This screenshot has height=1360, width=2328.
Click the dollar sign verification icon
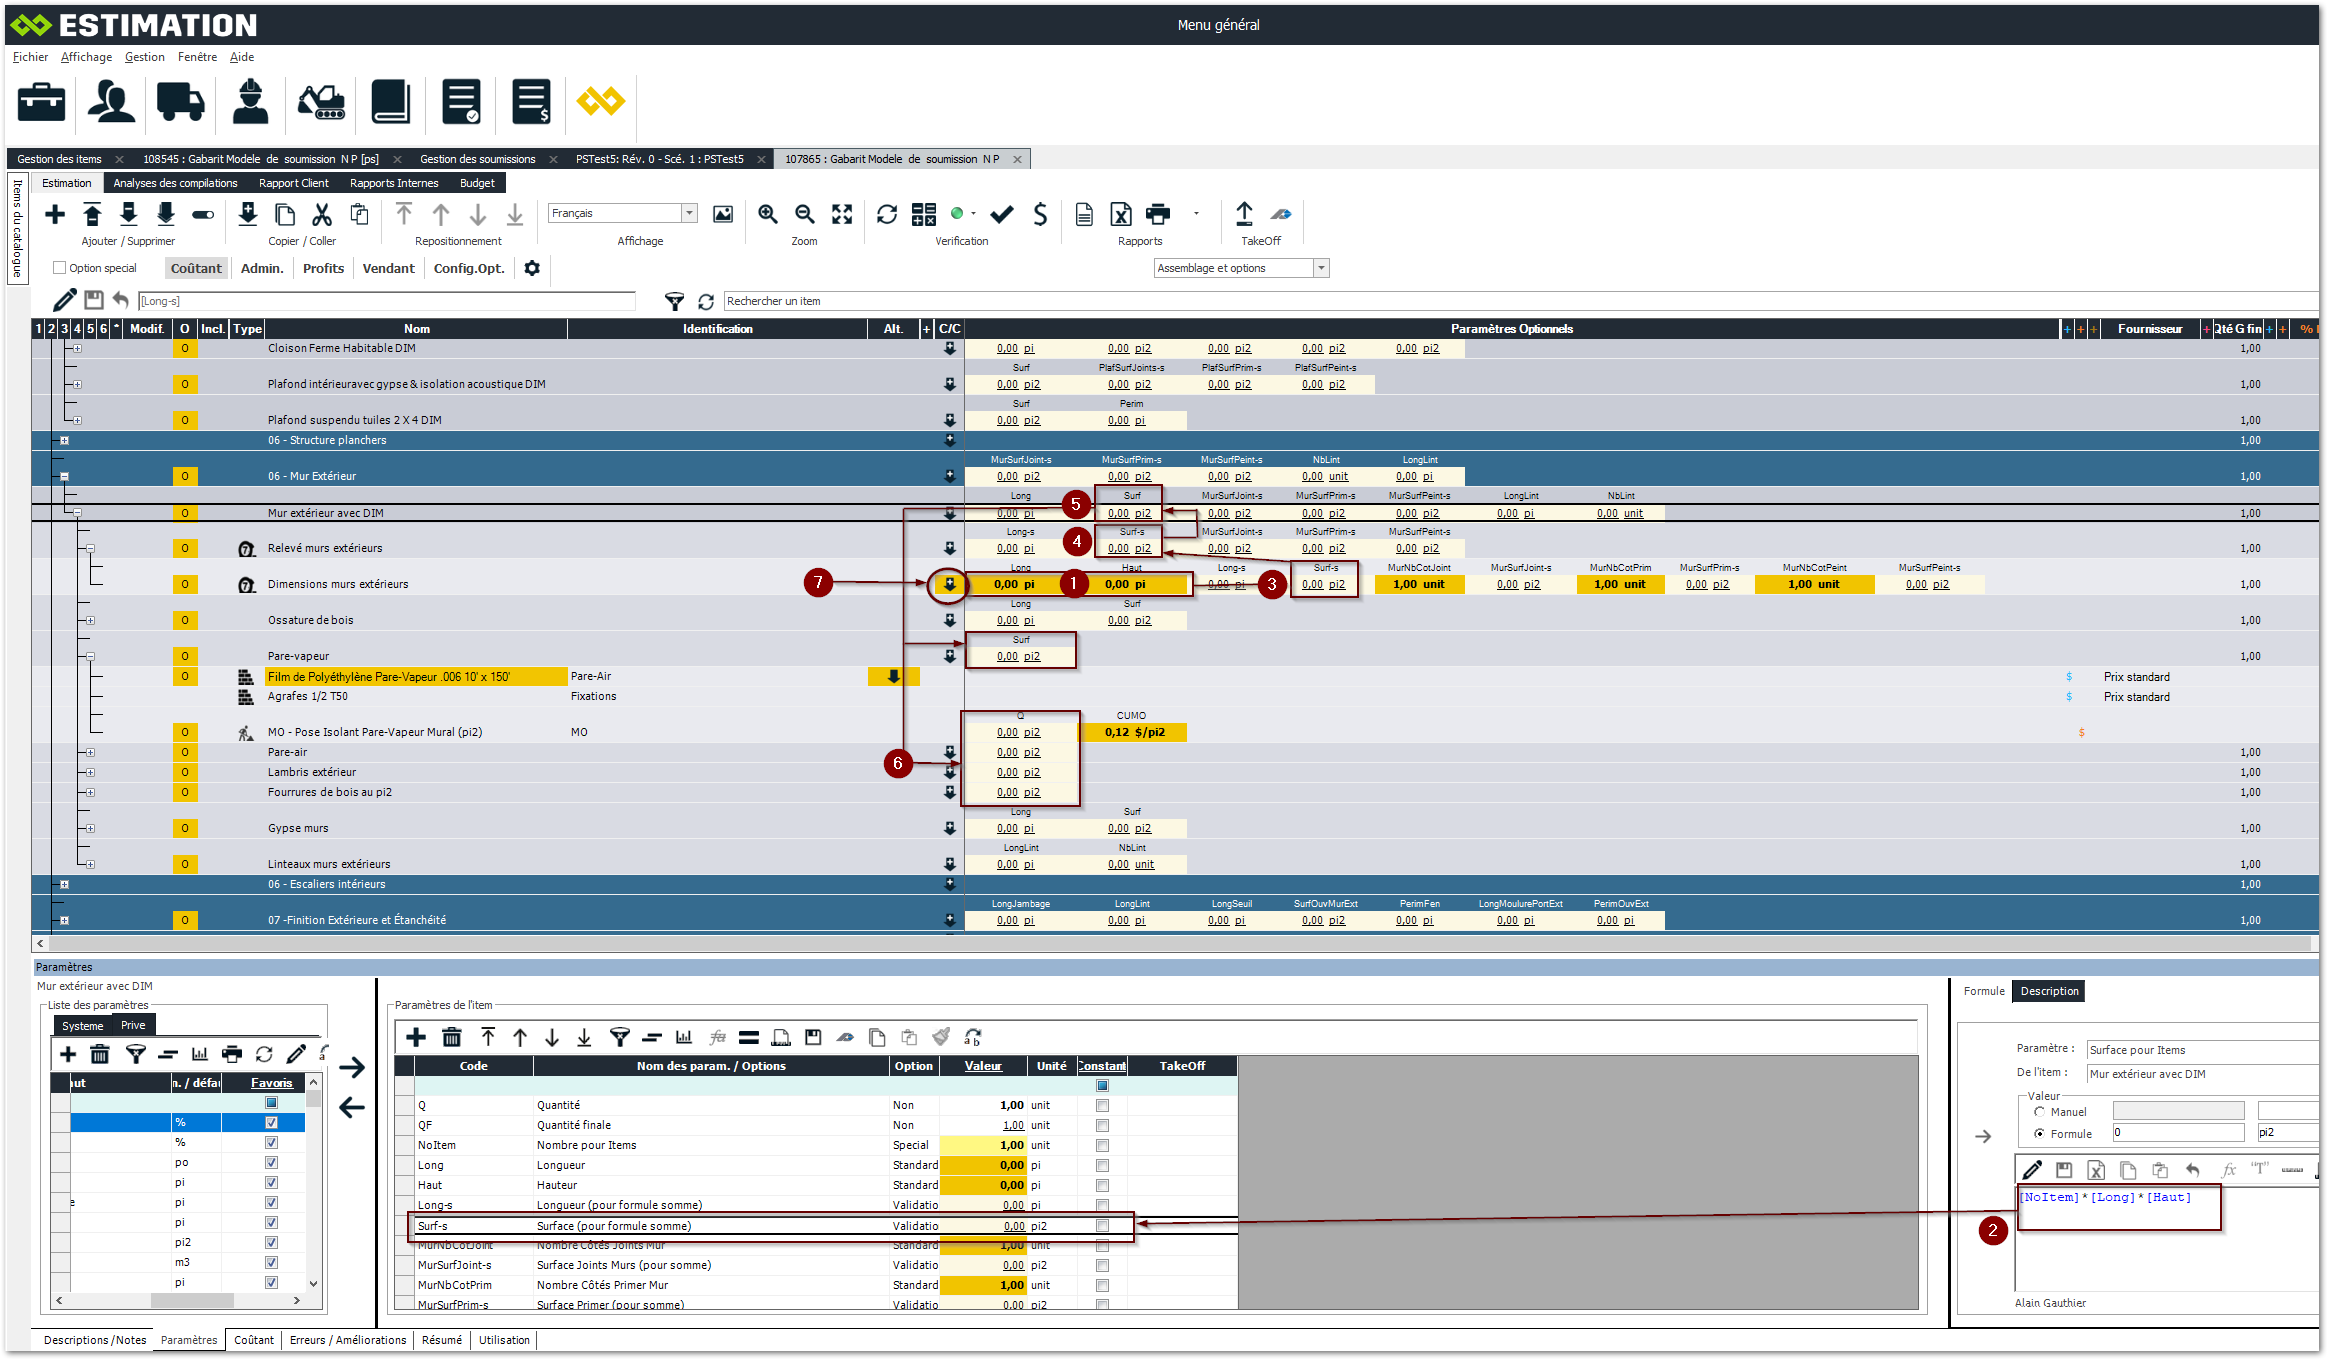click(x=1040, y=214)
